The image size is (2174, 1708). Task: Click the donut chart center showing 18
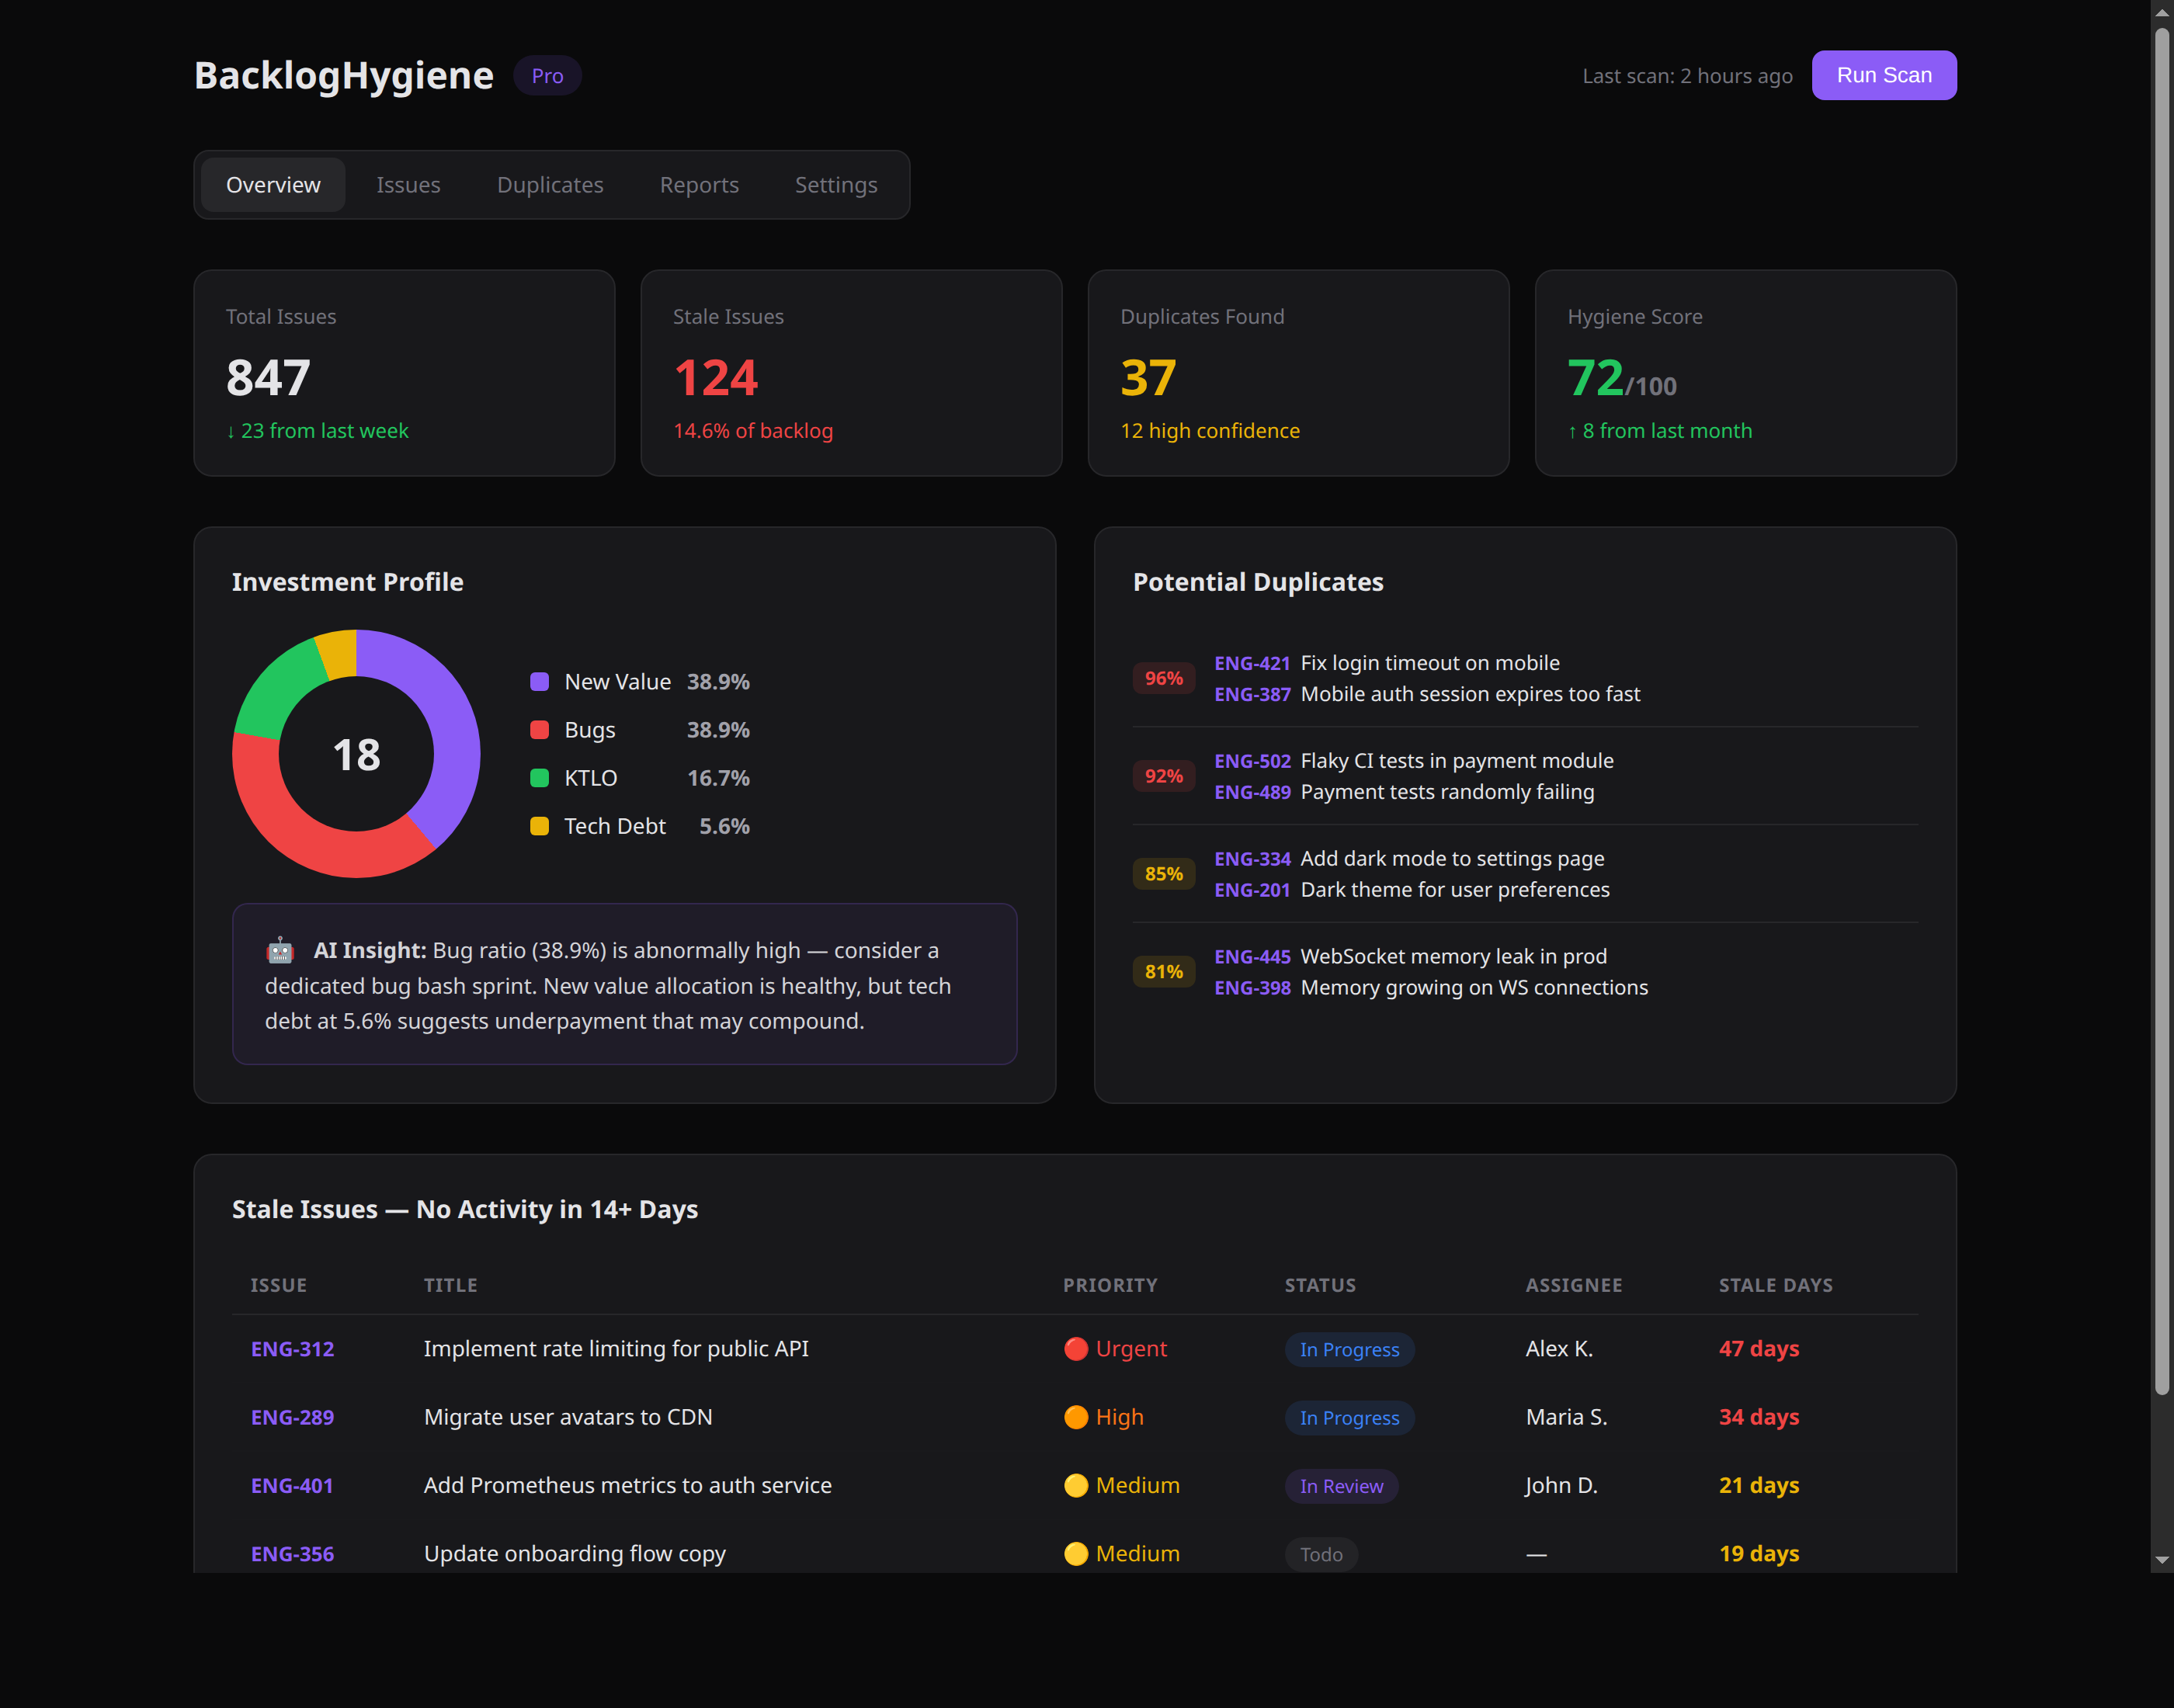click(356, 755)
